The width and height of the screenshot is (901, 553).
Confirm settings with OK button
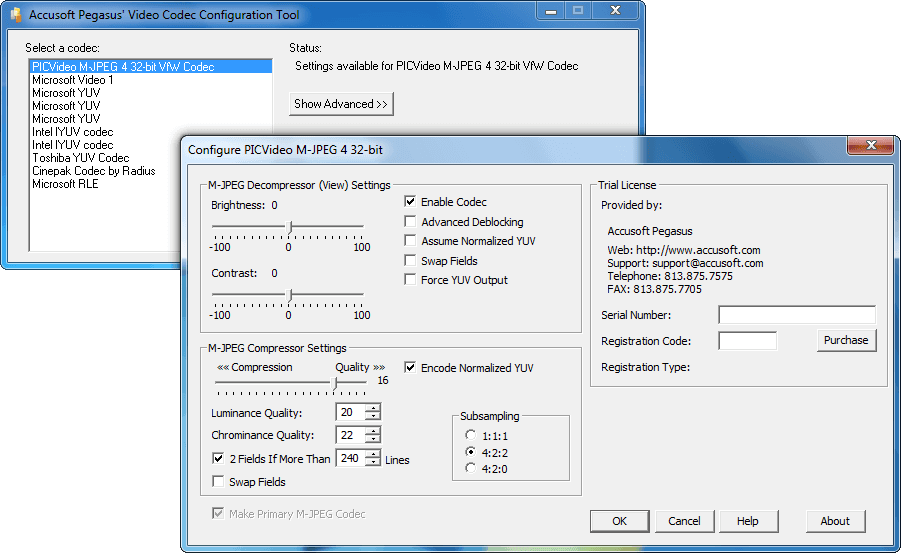619,521
